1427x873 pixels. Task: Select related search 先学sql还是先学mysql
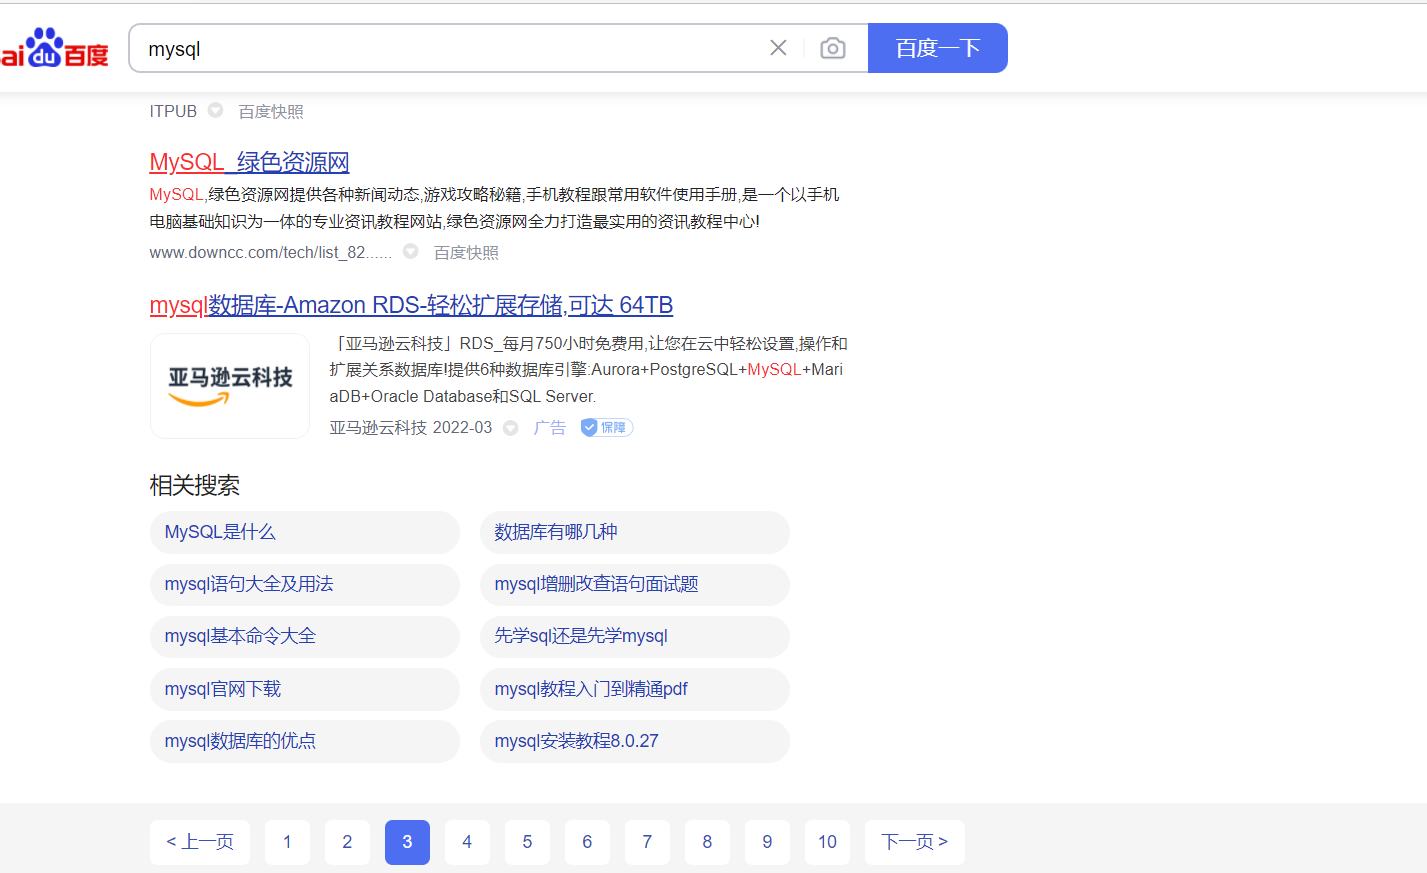pos(635,636)
